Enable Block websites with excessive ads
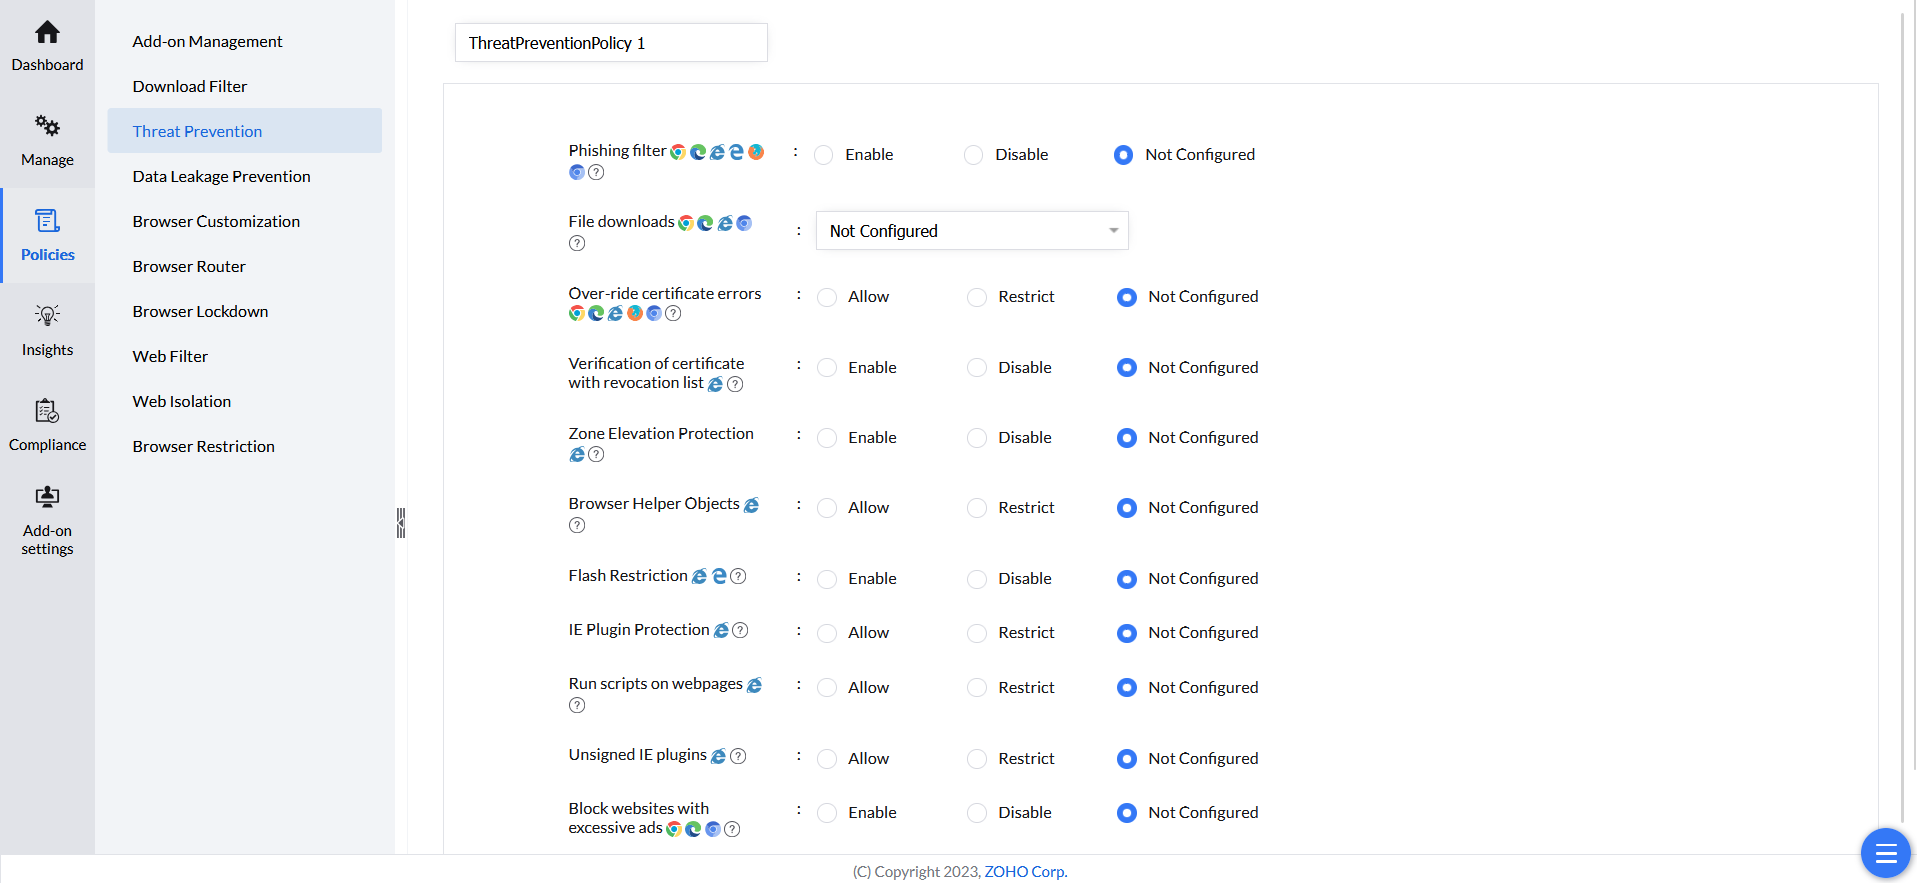This screenshot has height=883, width=1917. pos(827,813)
